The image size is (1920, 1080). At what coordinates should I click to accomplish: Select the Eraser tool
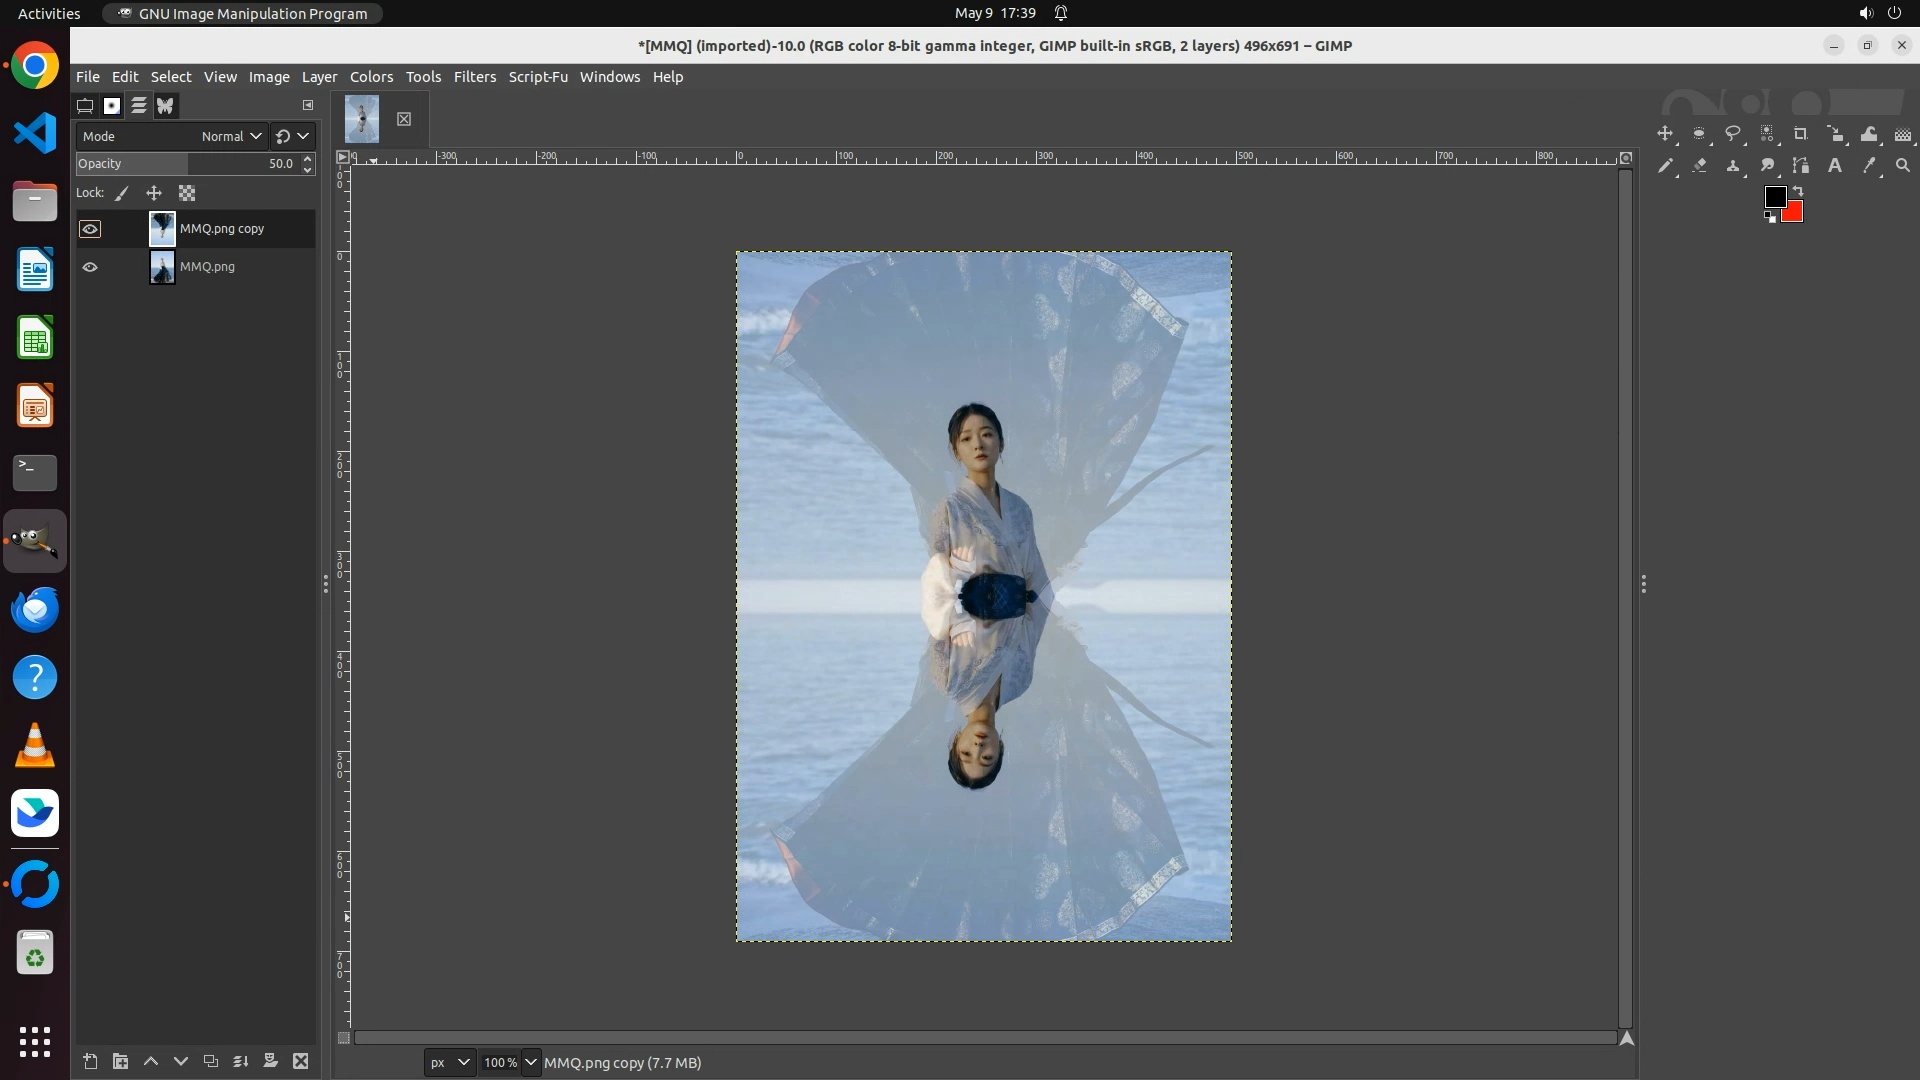tap(1699, 166)
